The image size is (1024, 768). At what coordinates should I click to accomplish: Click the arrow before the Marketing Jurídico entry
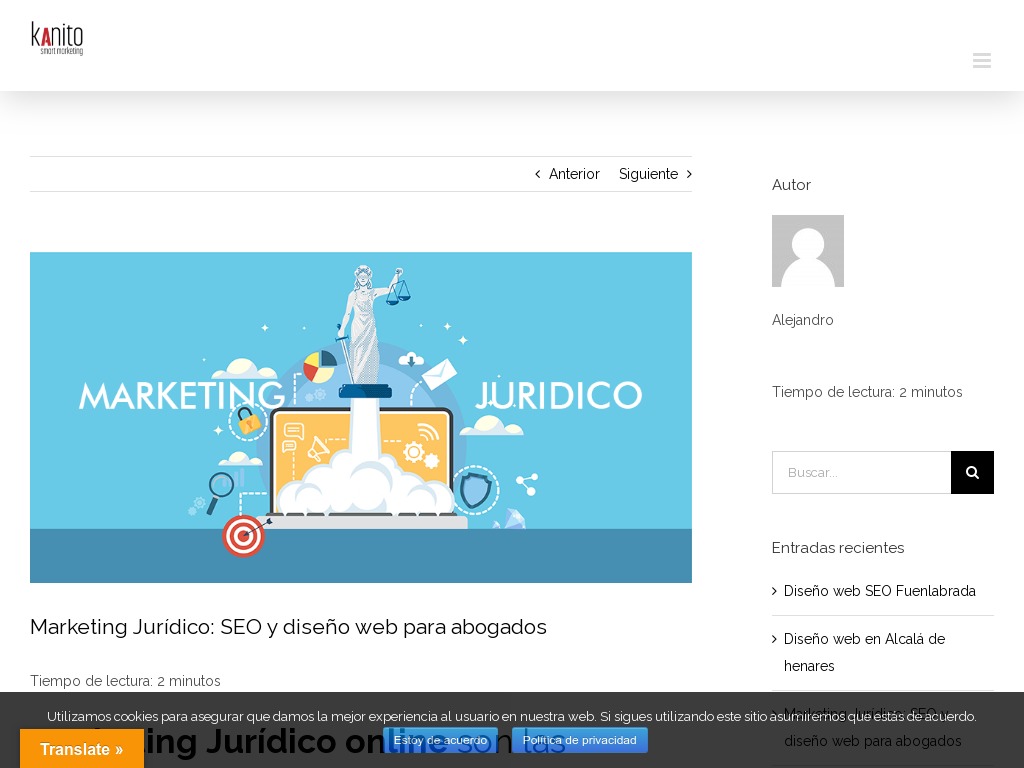click(x=775, y=714)
